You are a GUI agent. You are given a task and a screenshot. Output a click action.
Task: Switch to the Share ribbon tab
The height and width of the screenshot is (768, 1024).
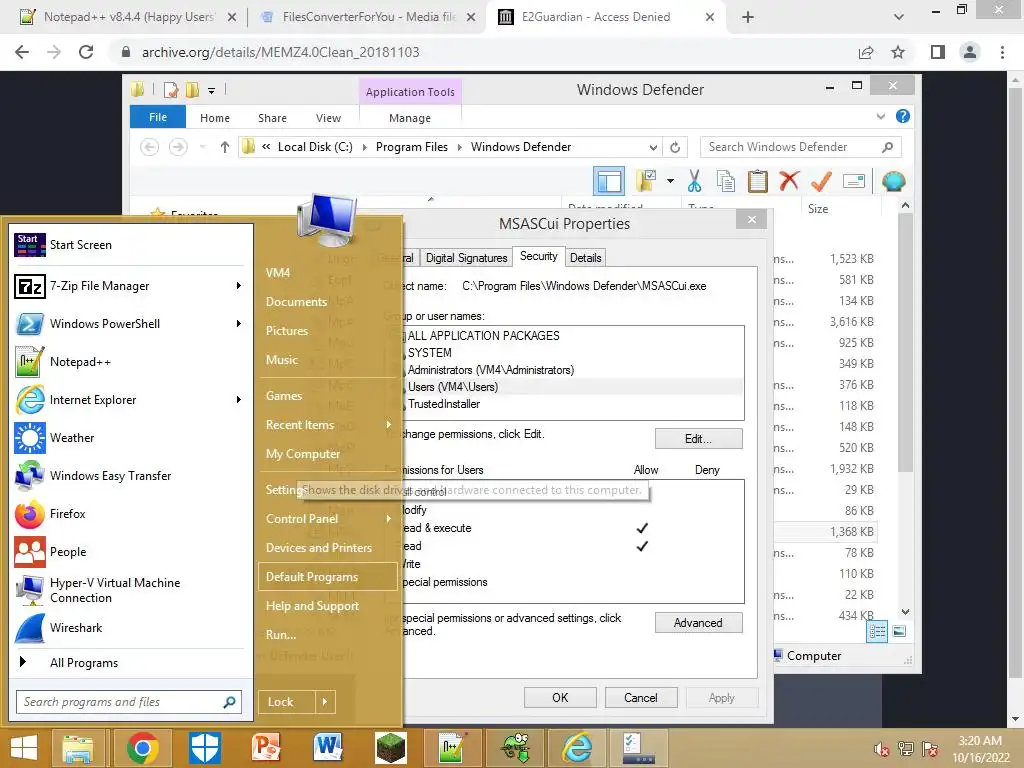[x=272, y=118]
